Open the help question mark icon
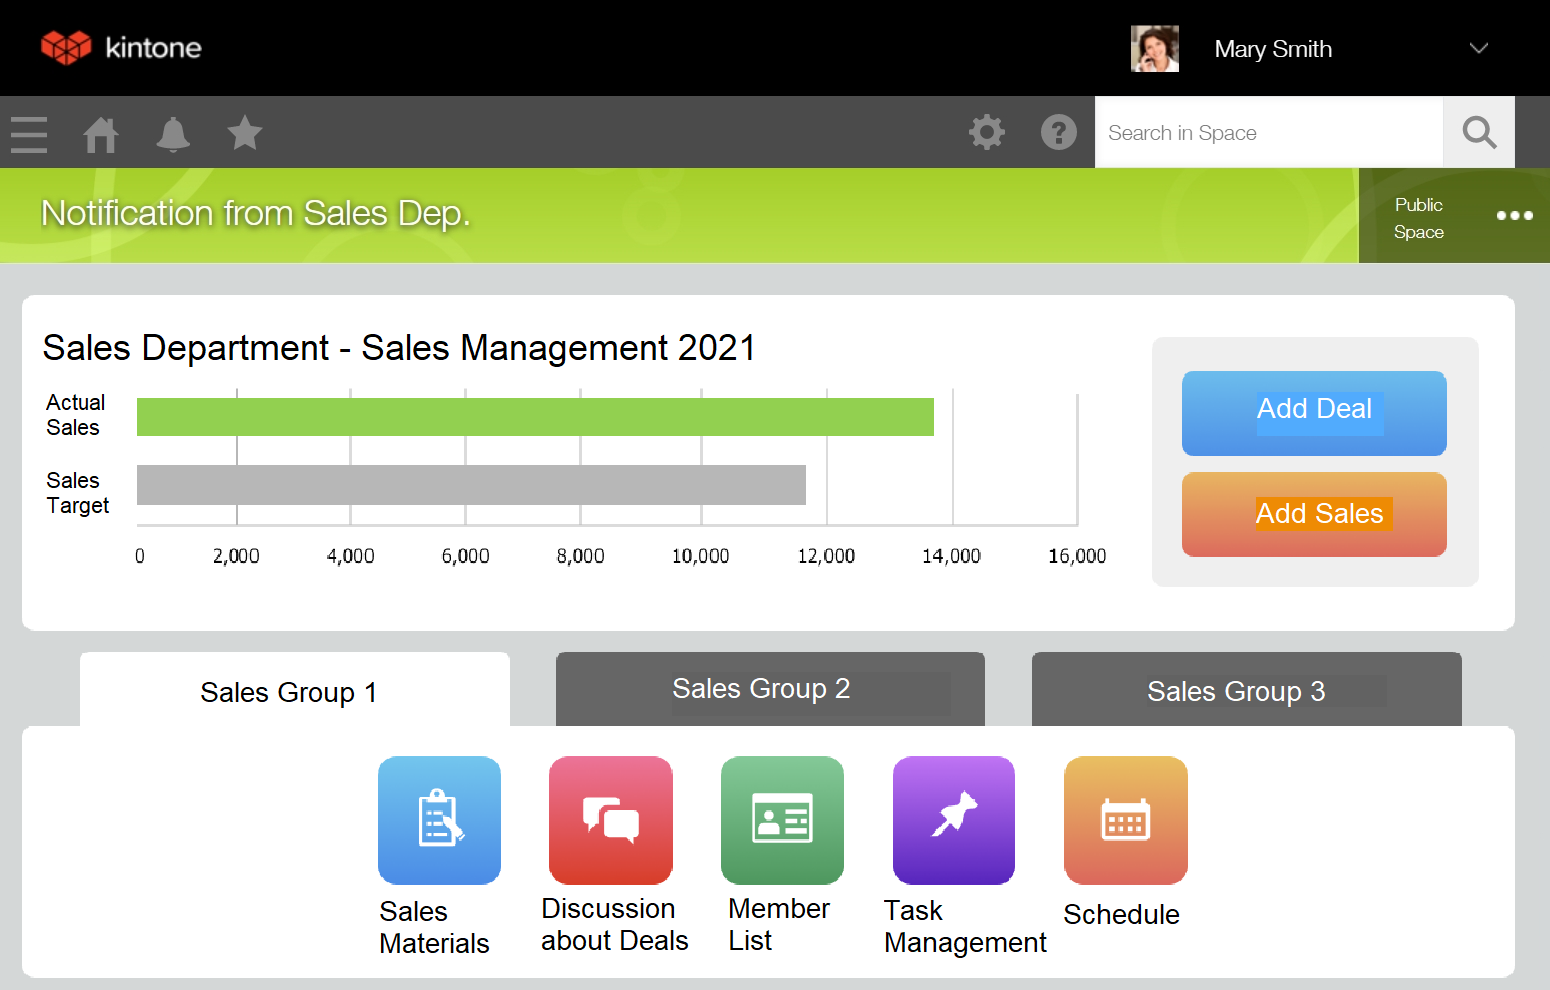 click(1058, 132)
